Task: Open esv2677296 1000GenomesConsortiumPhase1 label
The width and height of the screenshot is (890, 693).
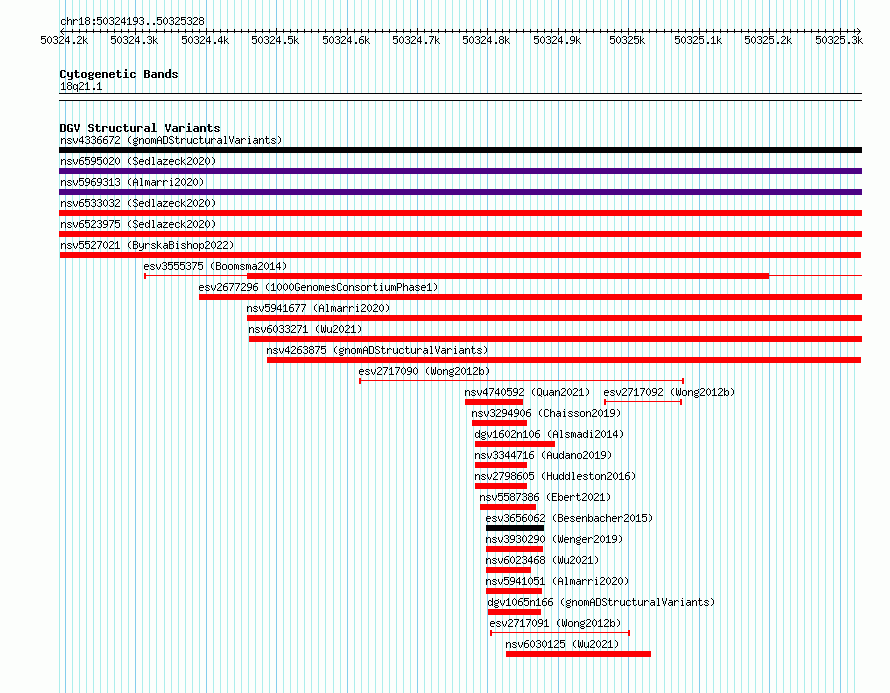Action: point(318,287)
